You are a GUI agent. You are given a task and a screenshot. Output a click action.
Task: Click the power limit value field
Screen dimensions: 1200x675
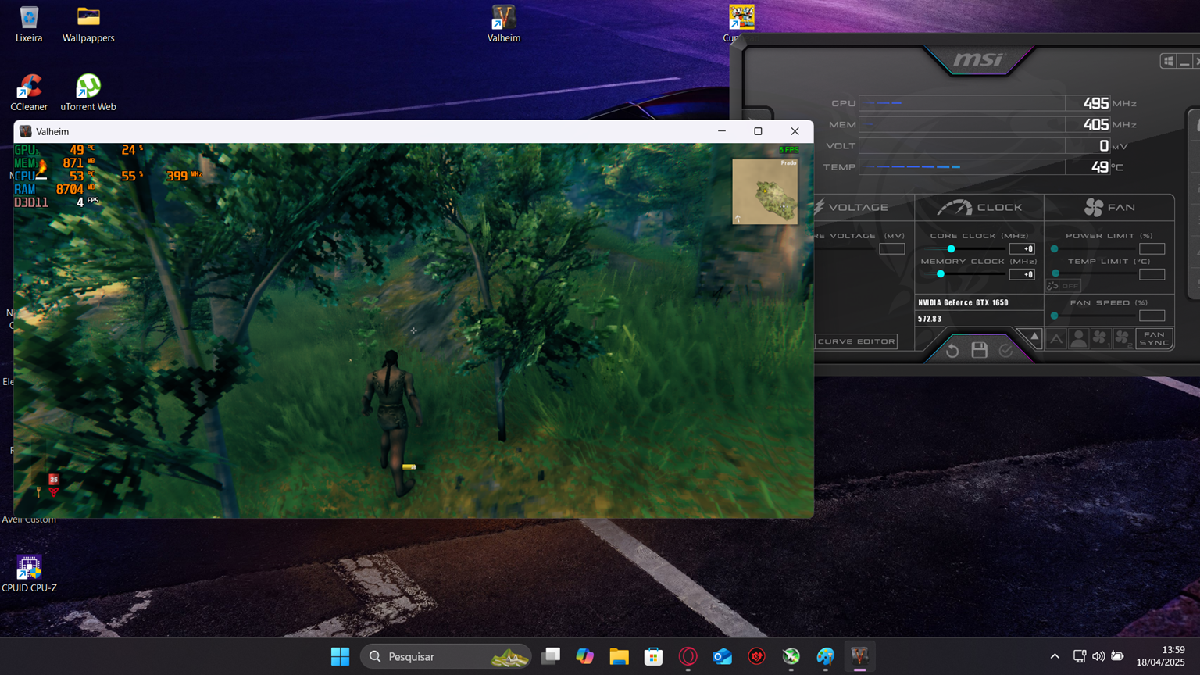[x=1152, y=248]
